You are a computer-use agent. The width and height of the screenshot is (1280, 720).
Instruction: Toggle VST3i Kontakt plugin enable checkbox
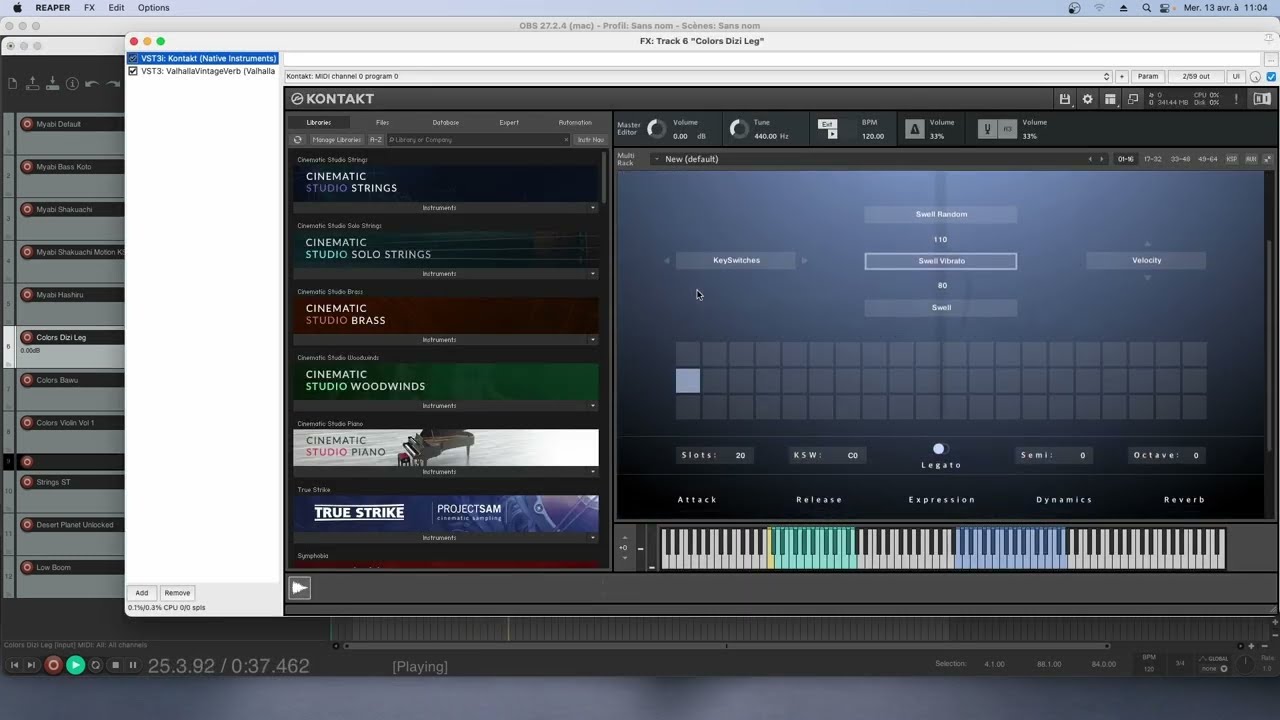coord(133,58)
